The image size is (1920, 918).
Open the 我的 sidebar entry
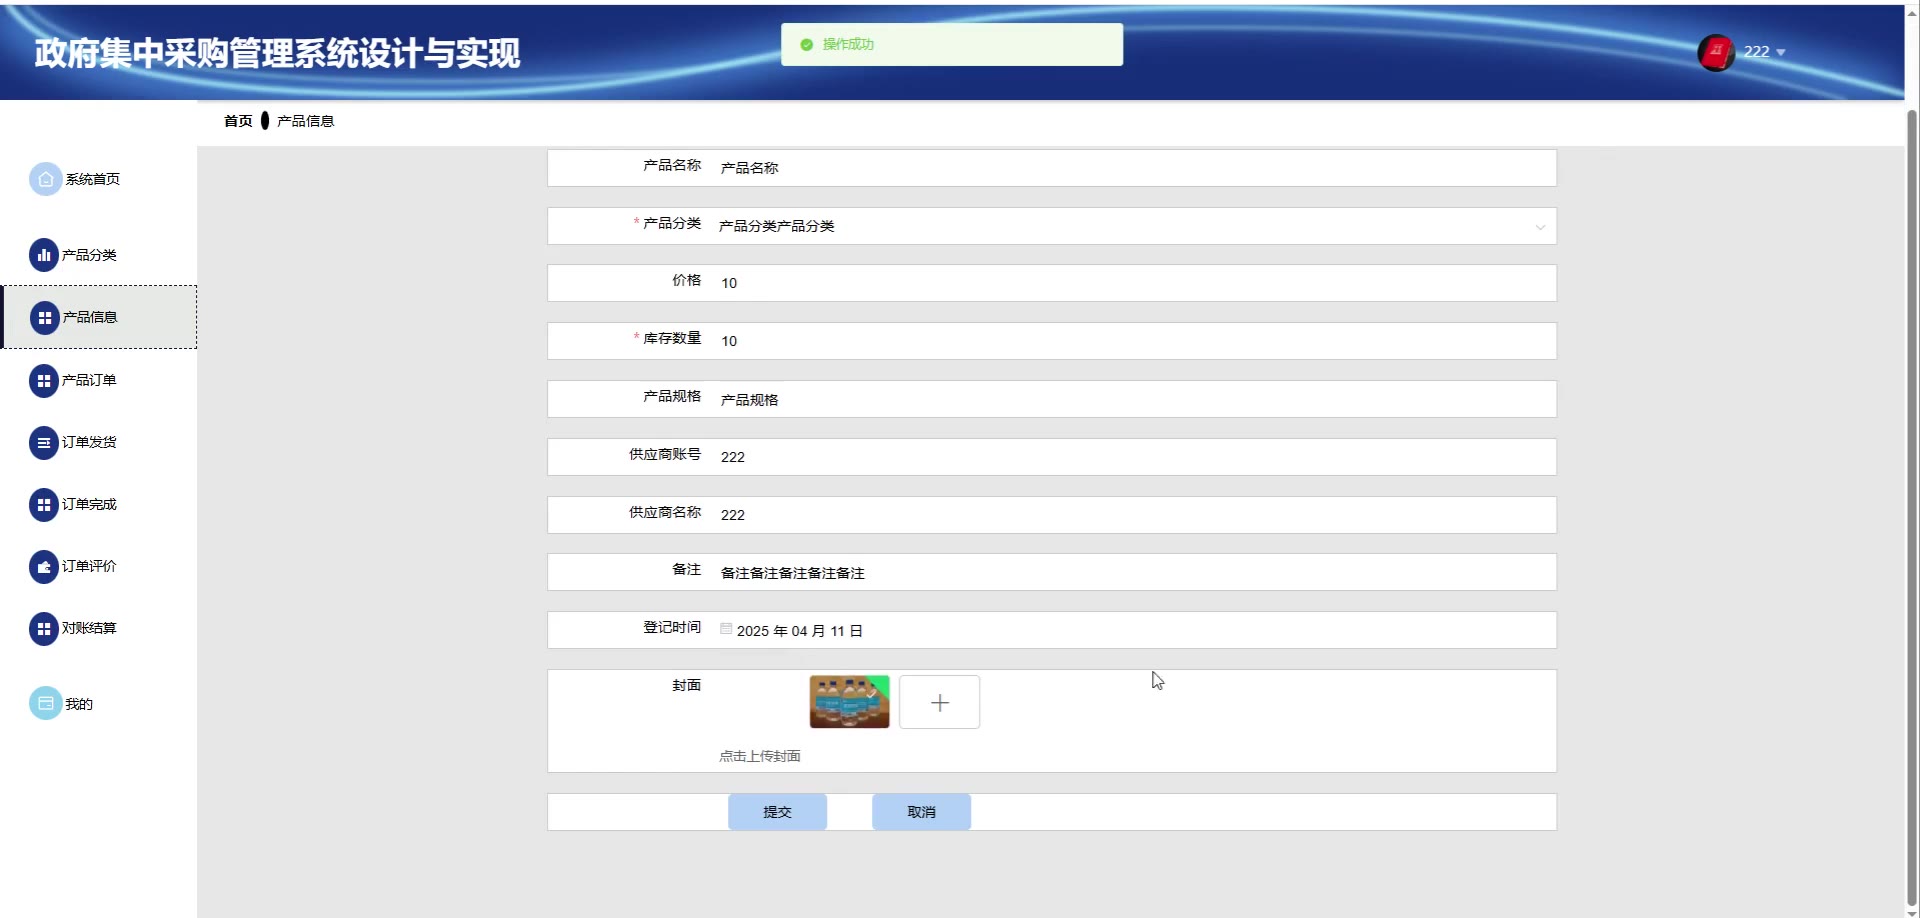pyautogui.click(x=99, y=704)
